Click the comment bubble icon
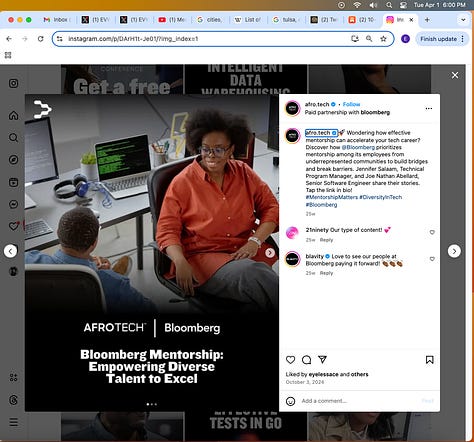The width and height of the screenshot is (474, 442). point(306,360)
